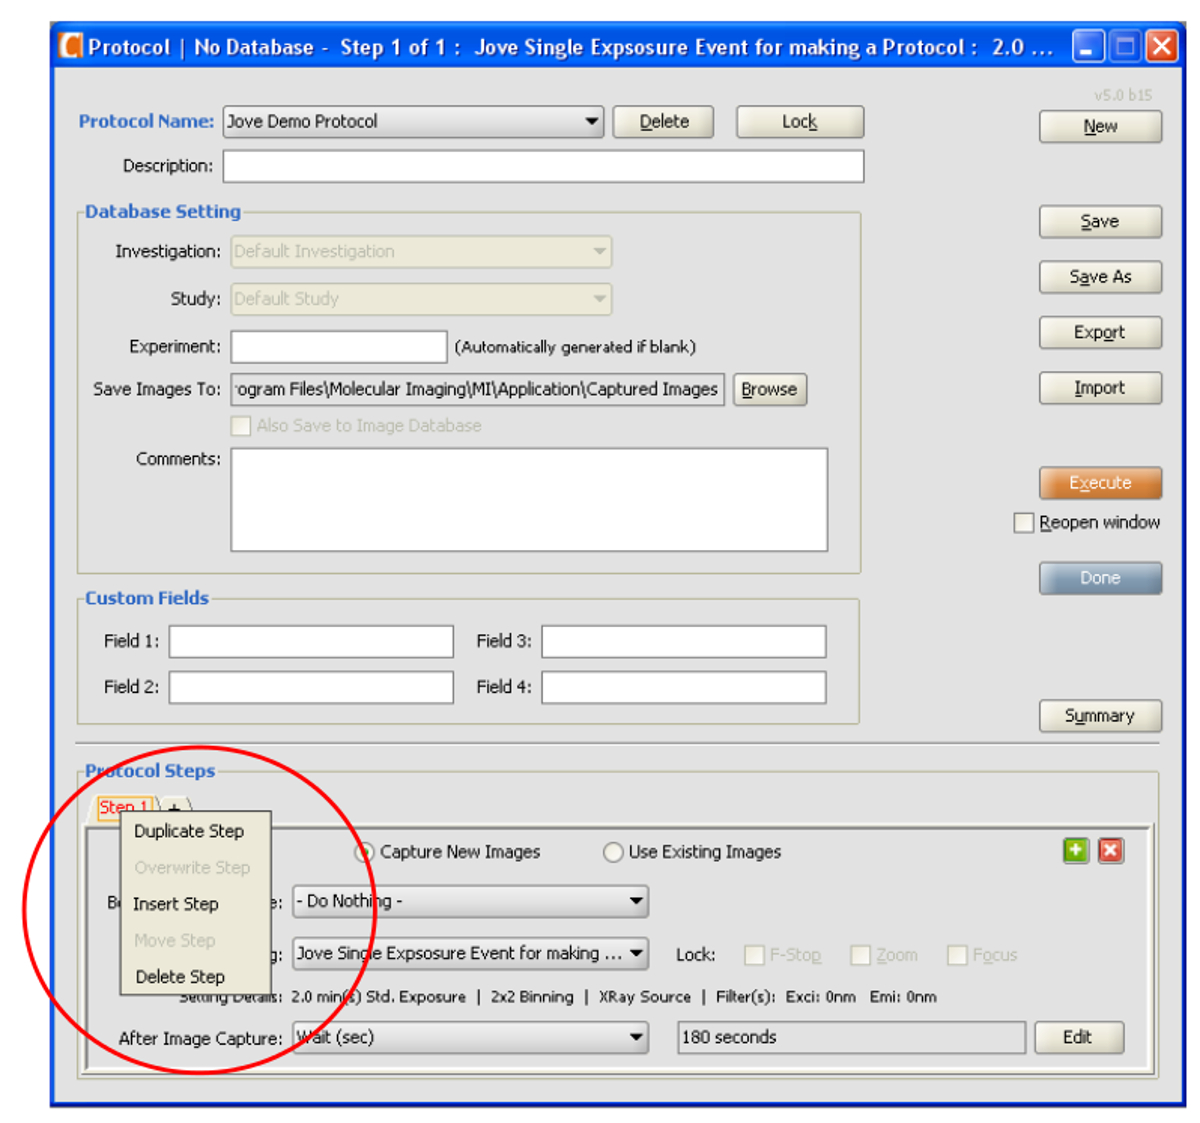Screen dimensions: 1200x1123
Task: Click into the Comments text area
Action: pyautogui.click(x=529, y=500)
